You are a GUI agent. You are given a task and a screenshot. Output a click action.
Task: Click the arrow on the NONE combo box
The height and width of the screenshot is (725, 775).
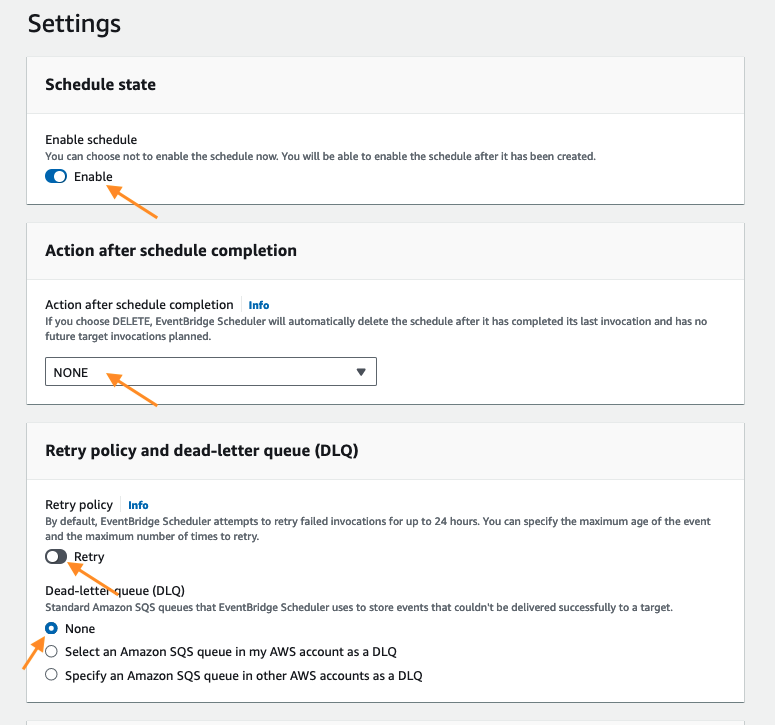click(361, 373)
